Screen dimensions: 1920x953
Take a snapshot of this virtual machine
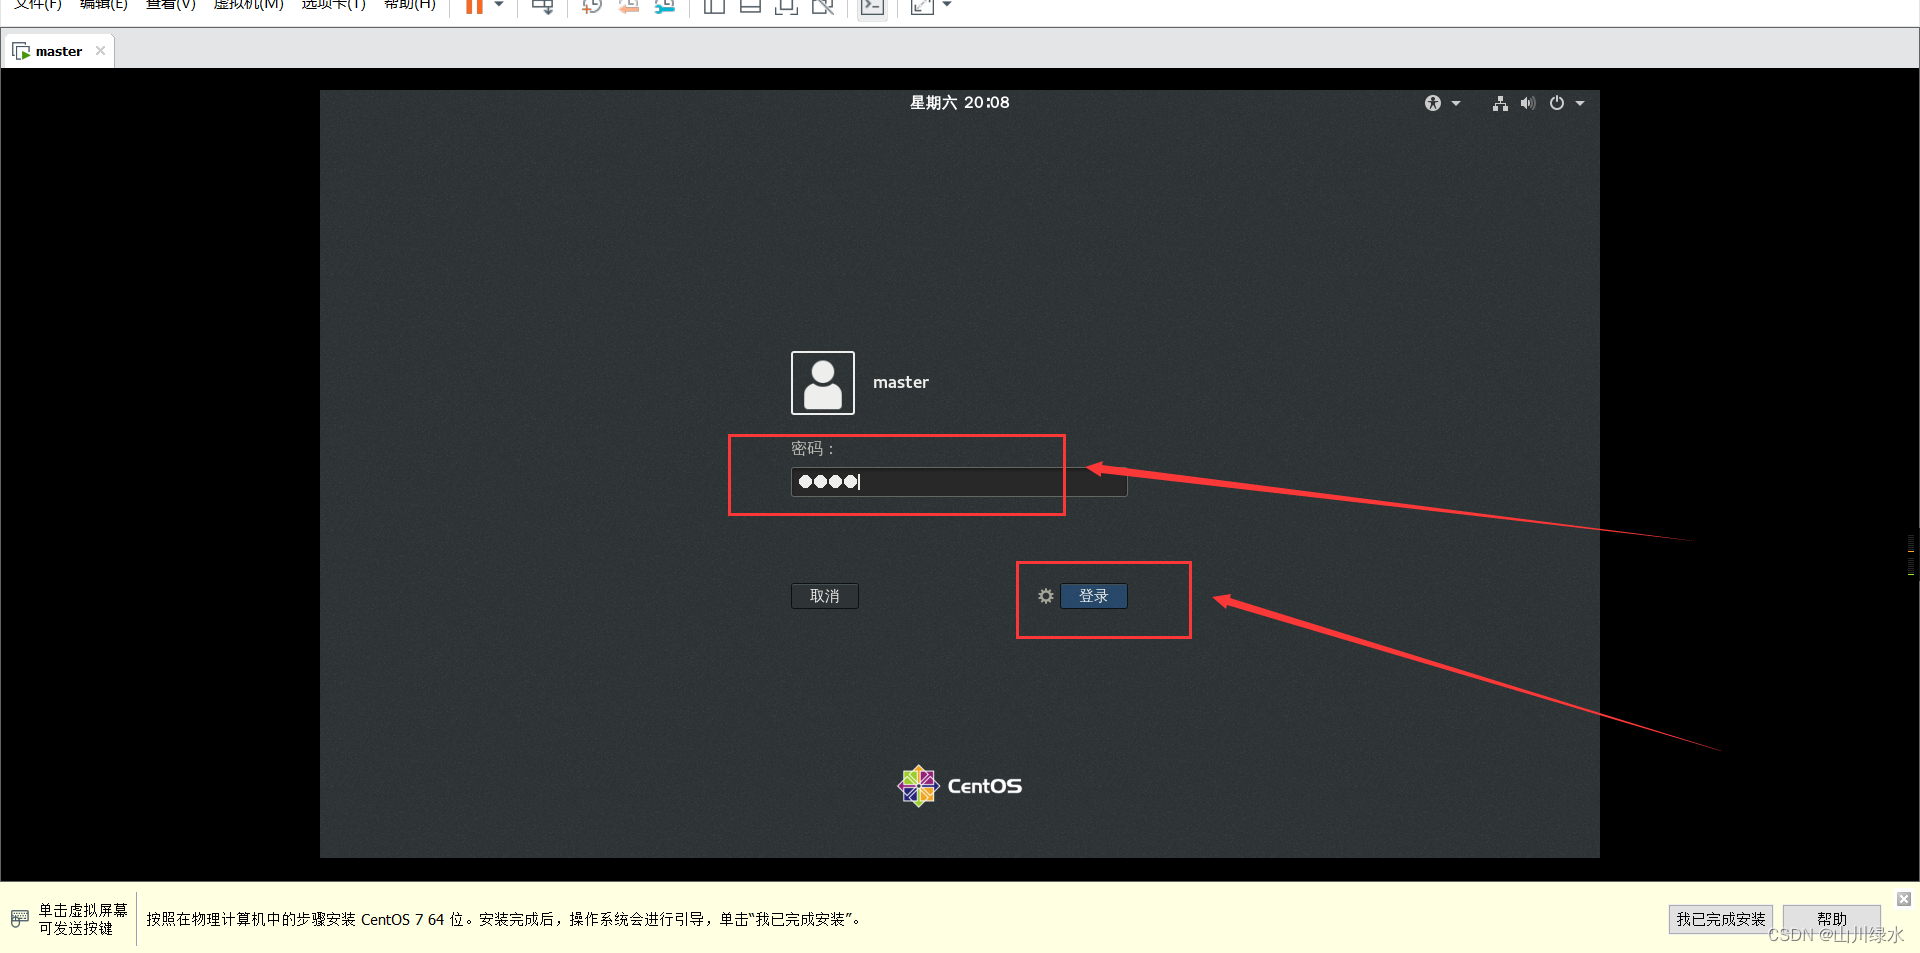(x=590, y=7)
